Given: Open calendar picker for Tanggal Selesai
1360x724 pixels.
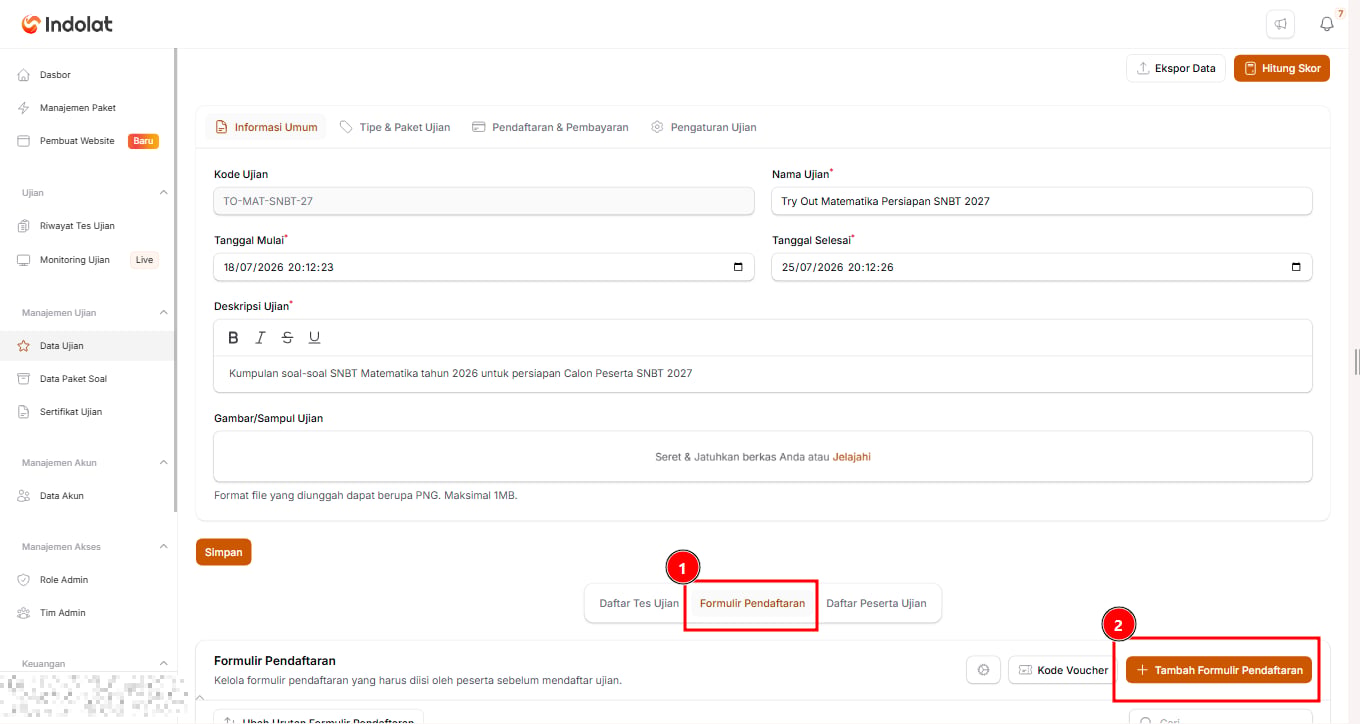Looking at the screenshot, I should click(1296, 267).
